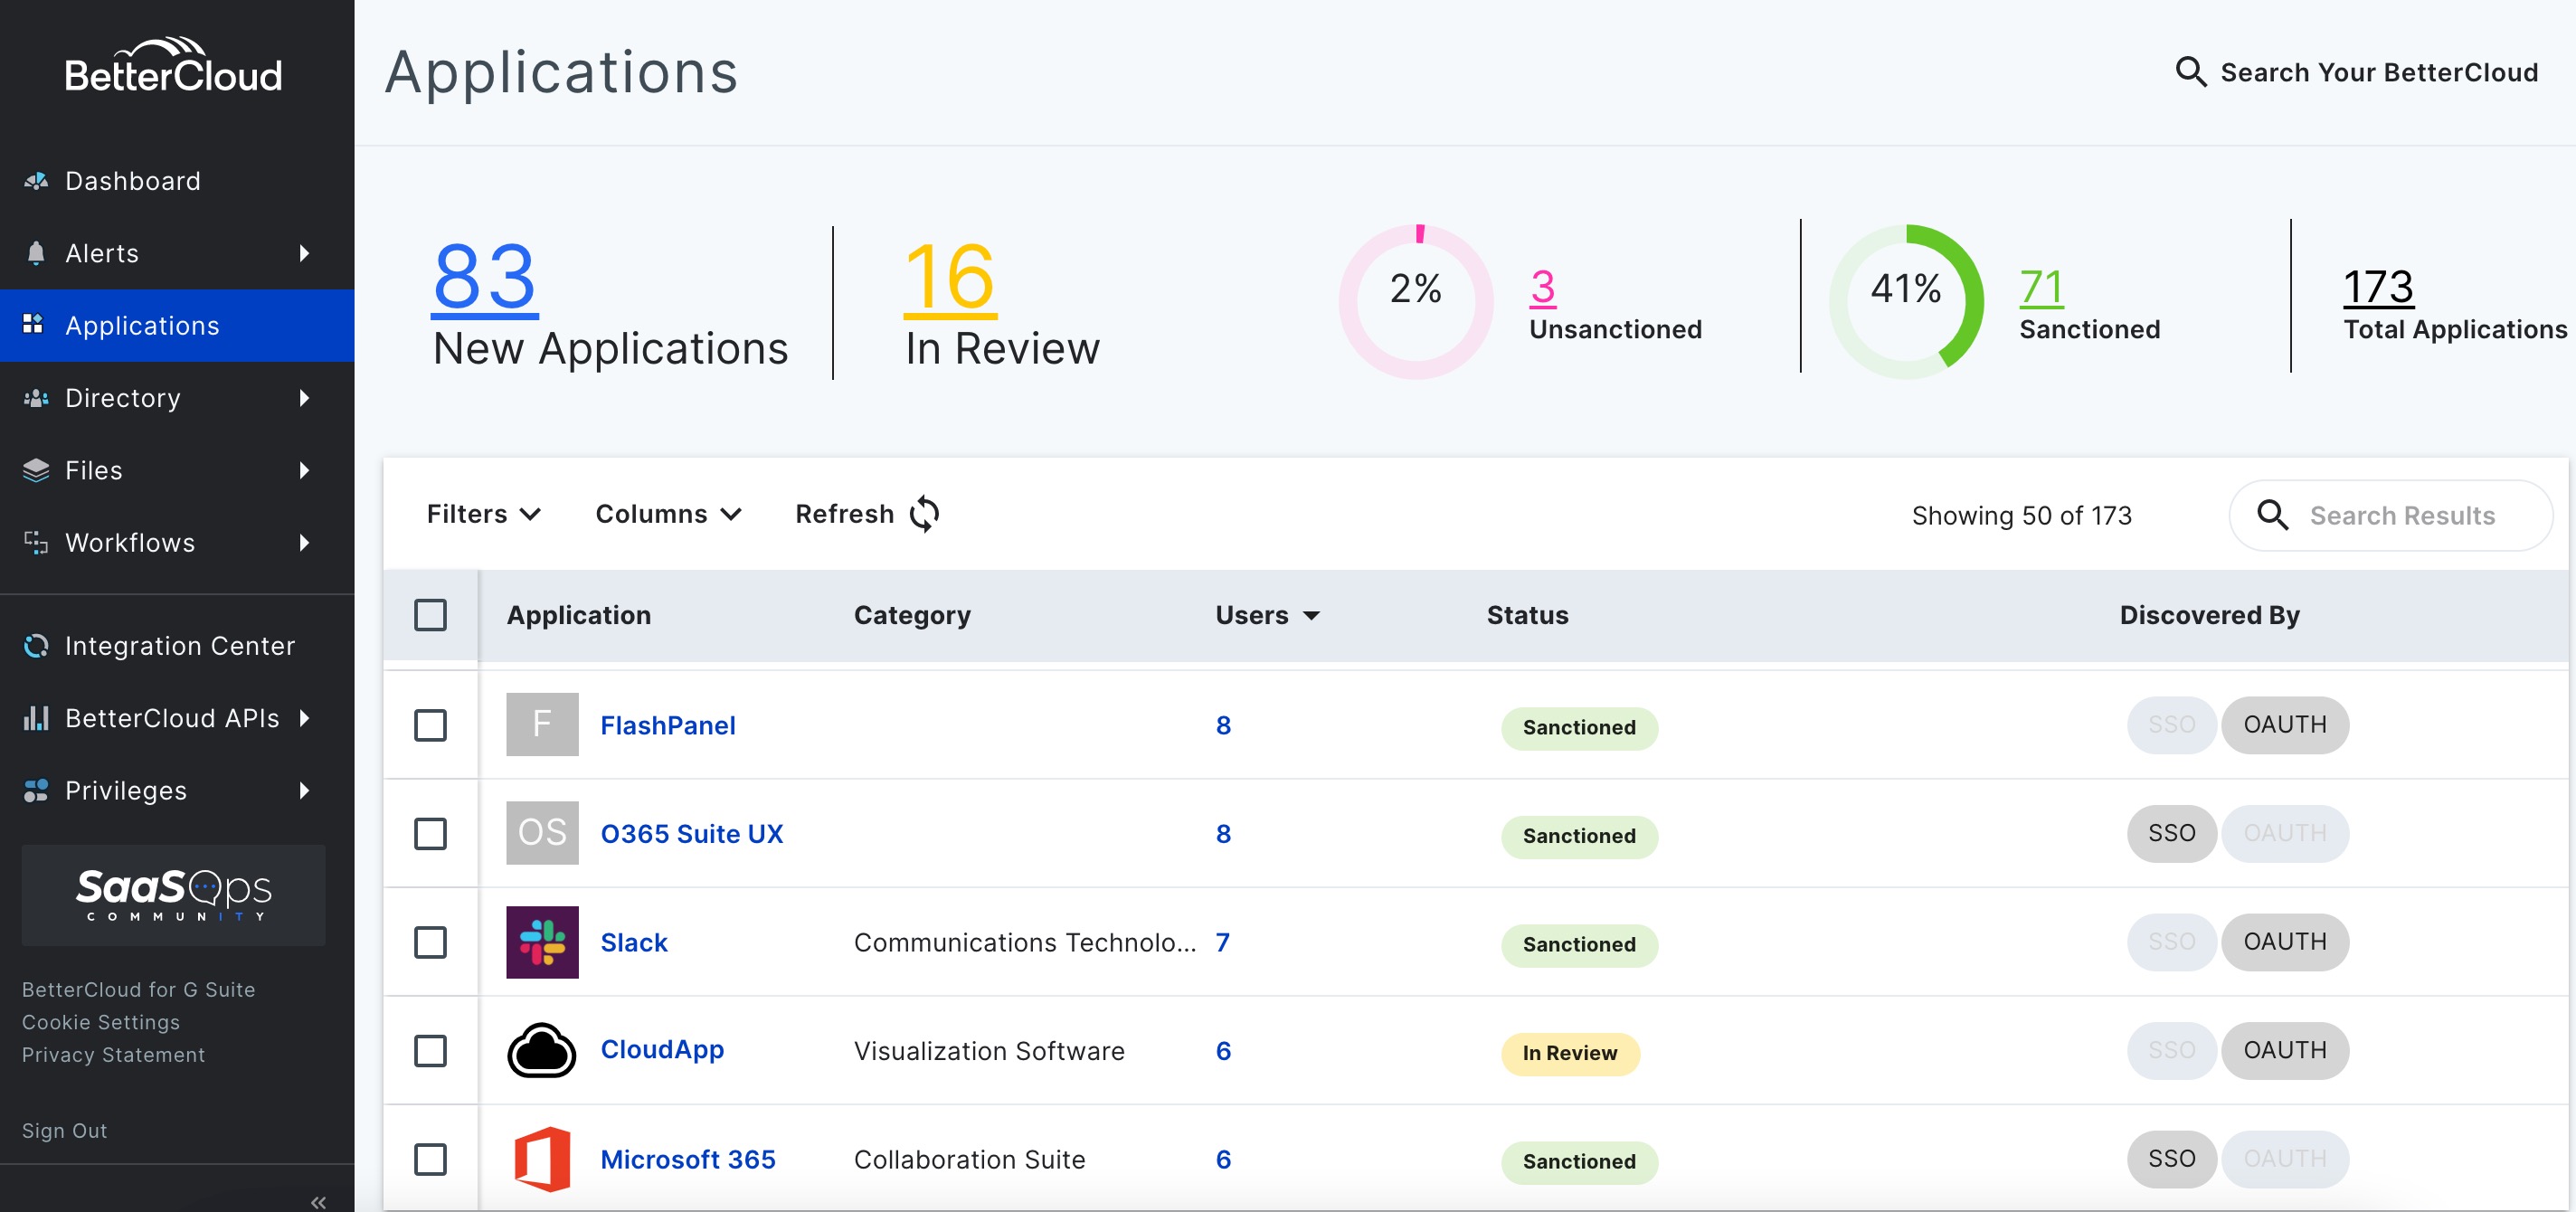The height and width of the screenshot is (1212, 2576).
Task: Click the Dashboard gauge icon
Action: coord(36,181)
